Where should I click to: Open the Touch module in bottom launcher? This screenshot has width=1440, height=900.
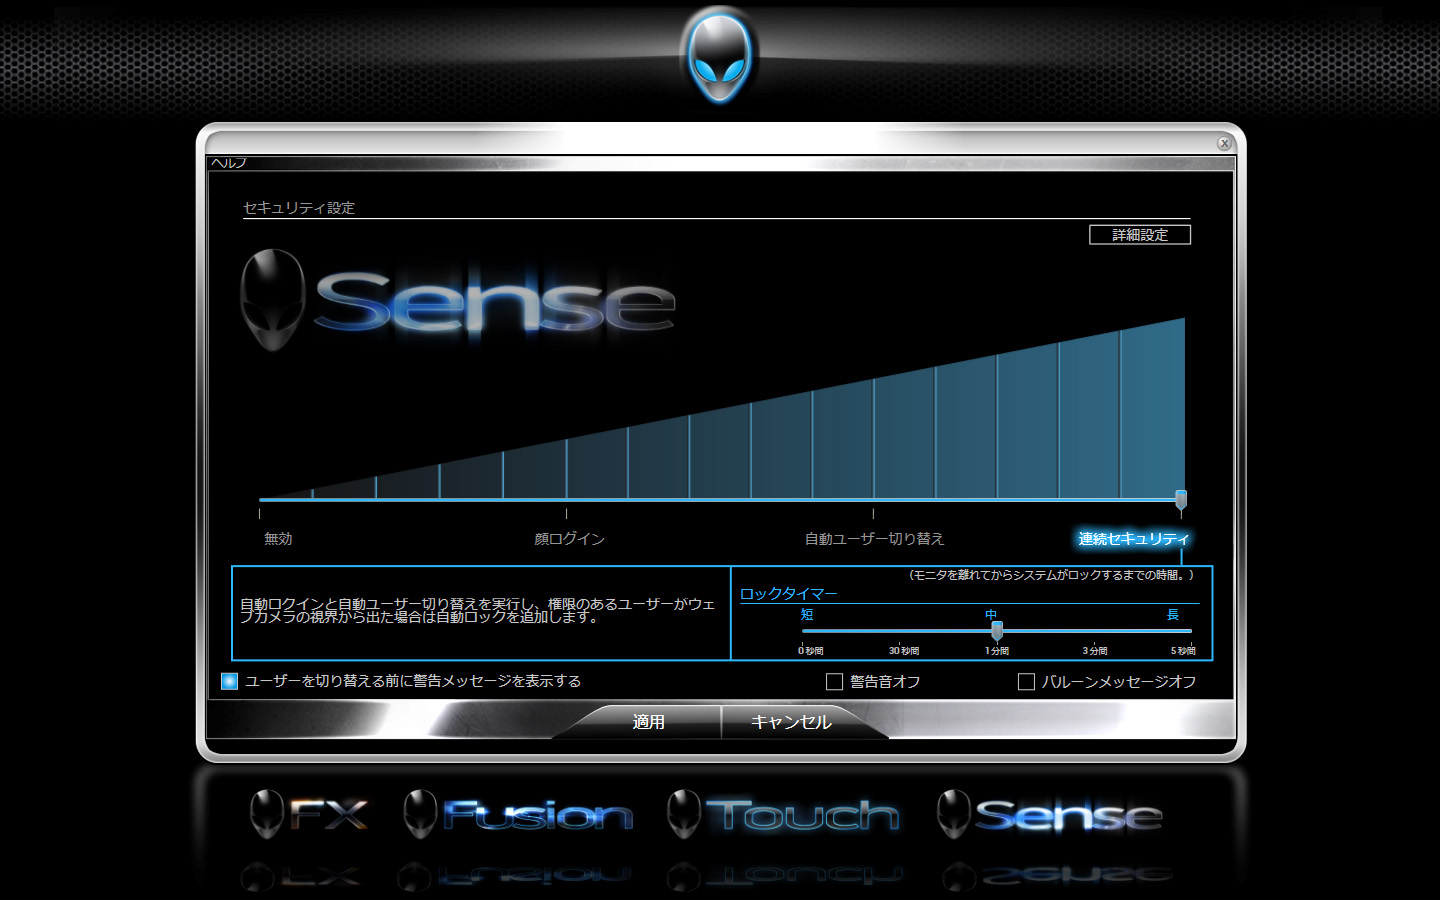point(784,814)
